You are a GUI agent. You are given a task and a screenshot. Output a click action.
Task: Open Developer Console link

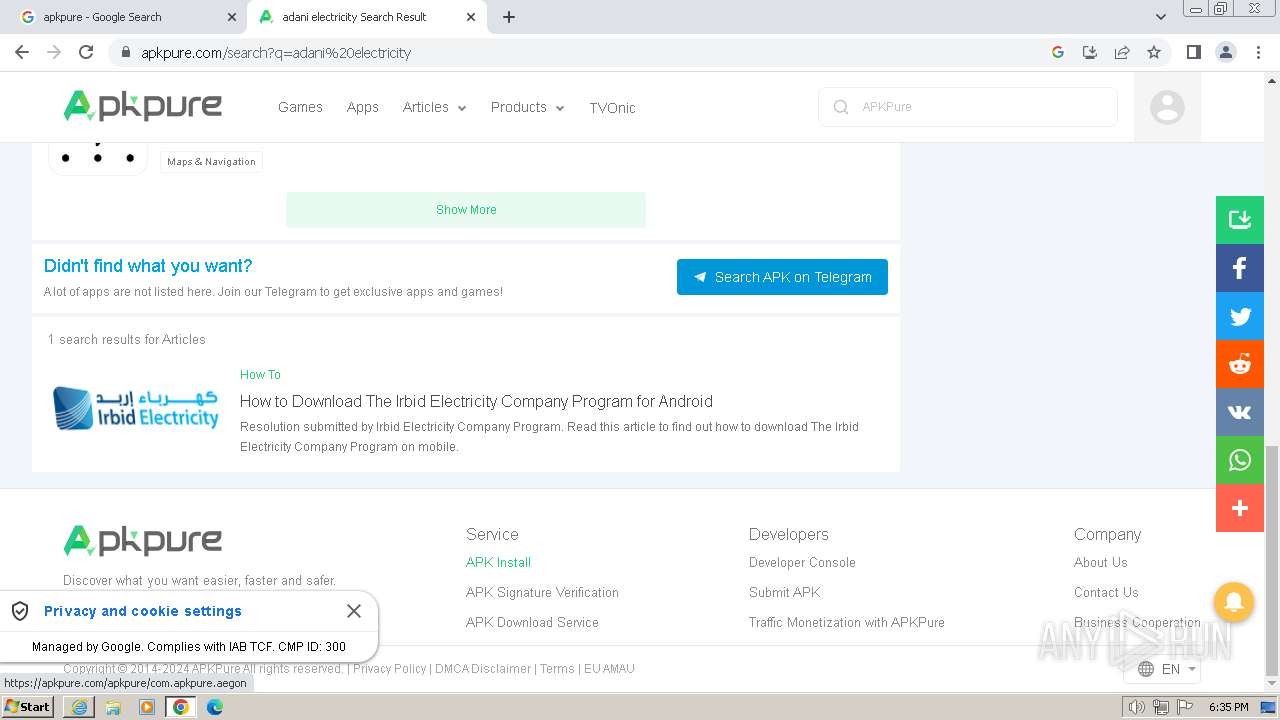point(802,562)
